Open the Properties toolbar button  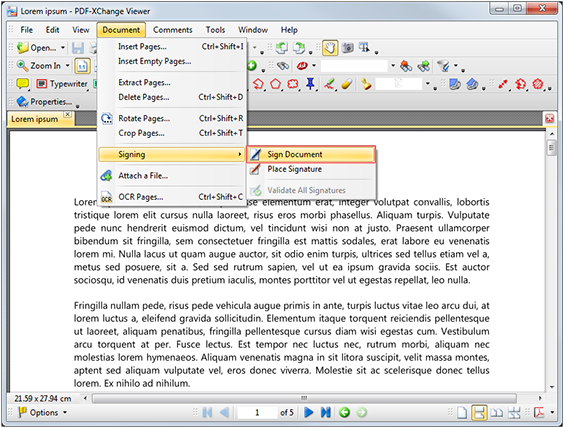click(x=44, y=102)
